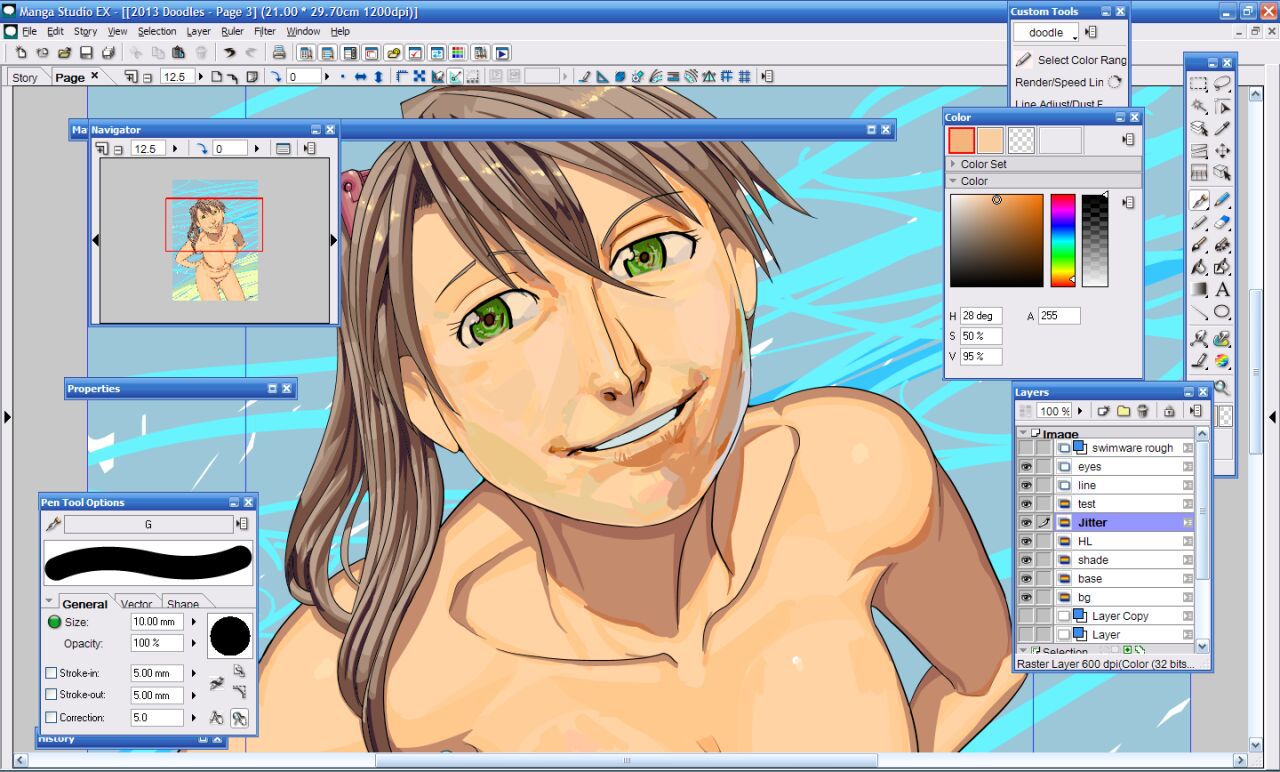Toggle visibility of the shade layer
The width and height of the screenshot is (1280, 772).
(x=1025, y=560)
